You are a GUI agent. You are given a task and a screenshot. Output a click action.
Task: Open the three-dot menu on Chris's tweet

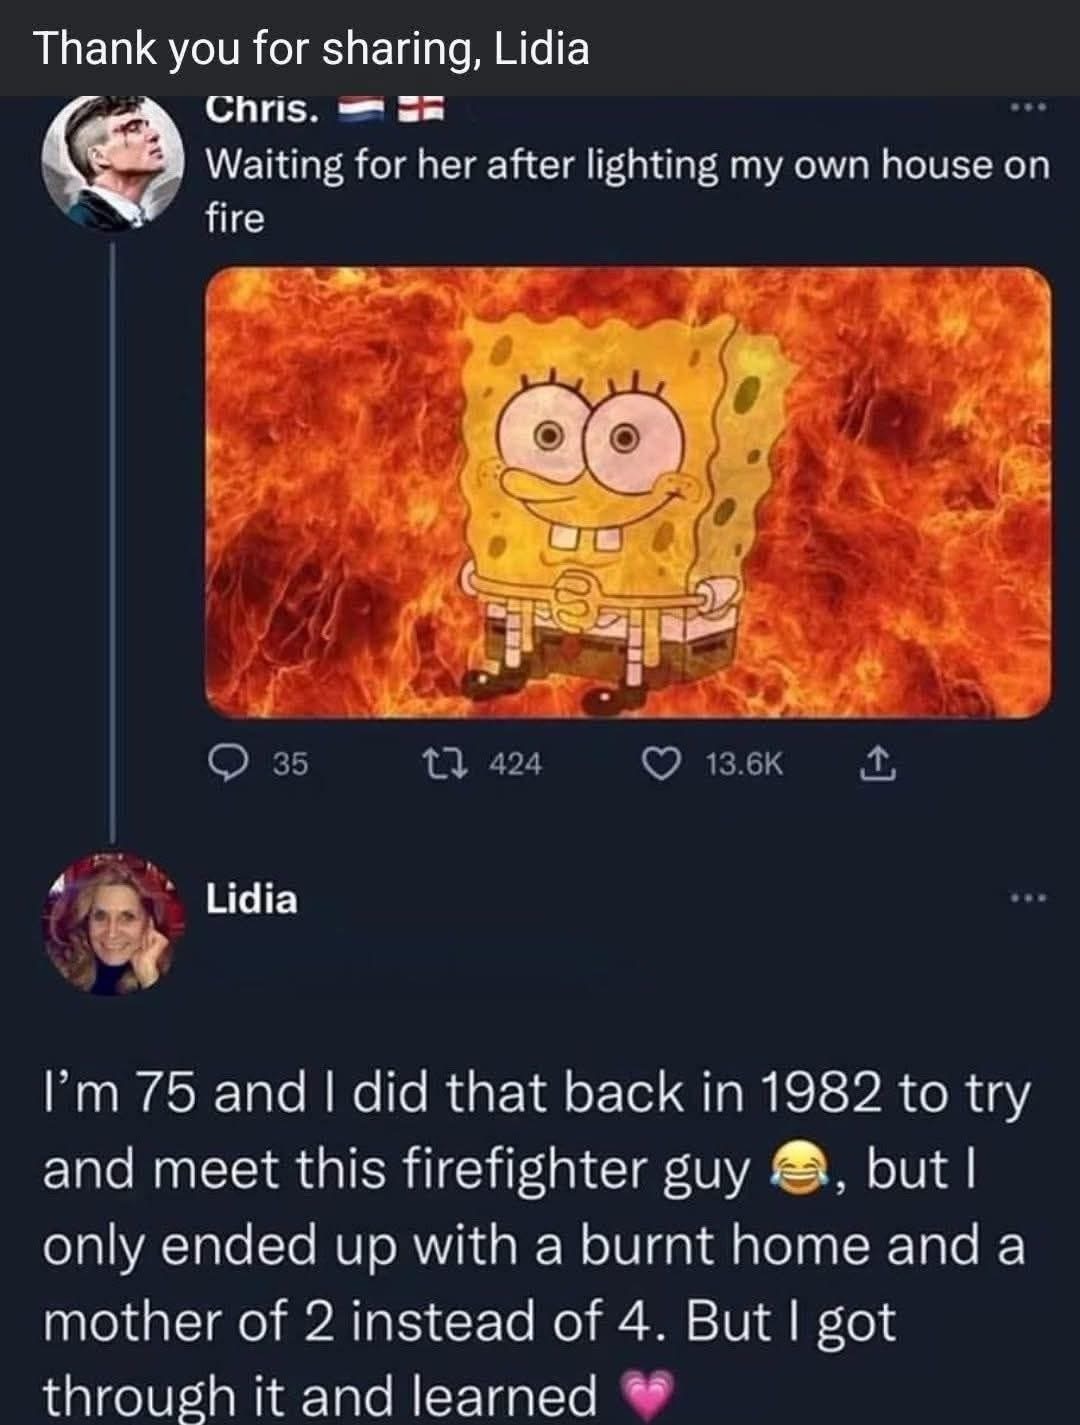click(x=1028, y=108)
